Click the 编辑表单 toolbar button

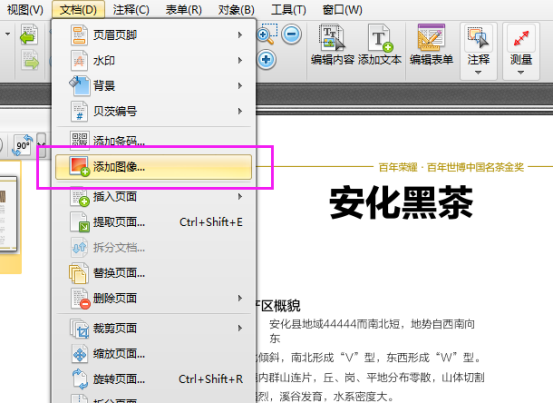point(431,45)
